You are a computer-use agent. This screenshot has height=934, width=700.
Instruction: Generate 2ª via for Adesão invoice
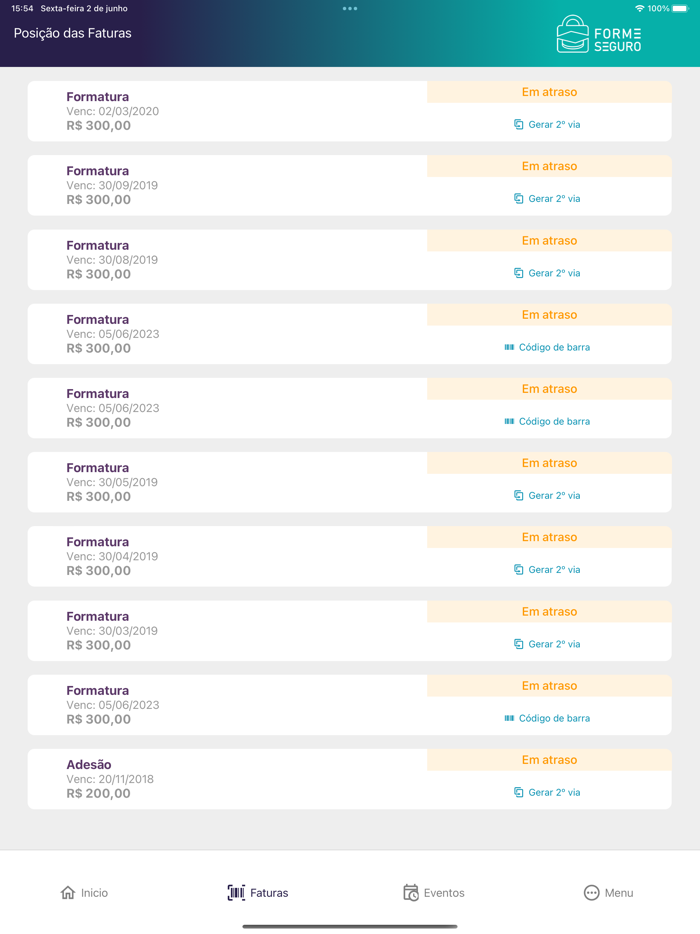[547, 792]
